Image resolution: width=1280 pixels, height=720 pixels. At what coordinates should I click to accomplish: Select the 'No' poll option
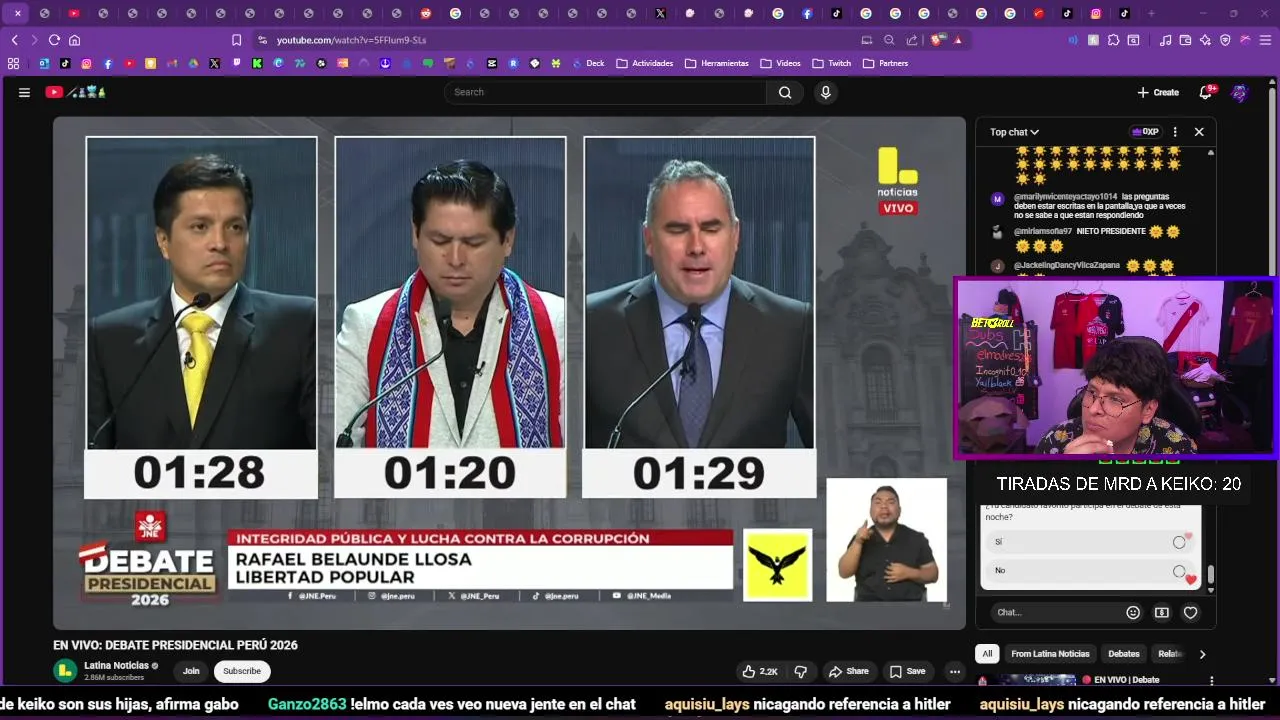pos(1090,571)
